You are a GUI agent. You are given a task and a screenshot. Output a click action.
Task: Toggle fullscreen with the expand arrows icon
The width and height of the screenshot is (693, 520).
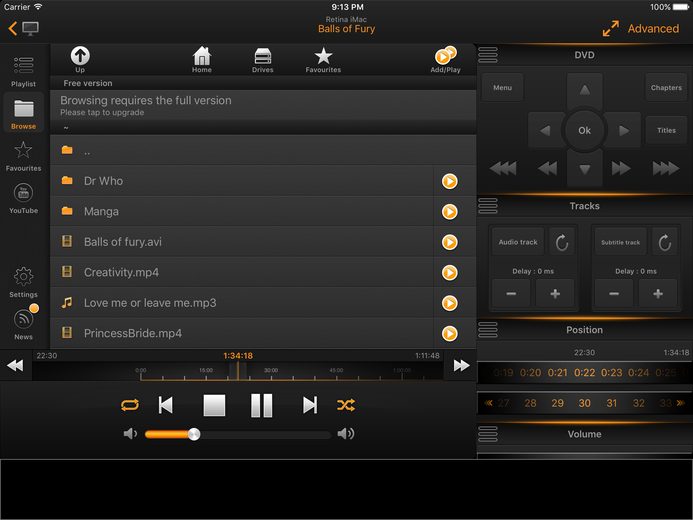pyautogui.click(x=610, y=29)
